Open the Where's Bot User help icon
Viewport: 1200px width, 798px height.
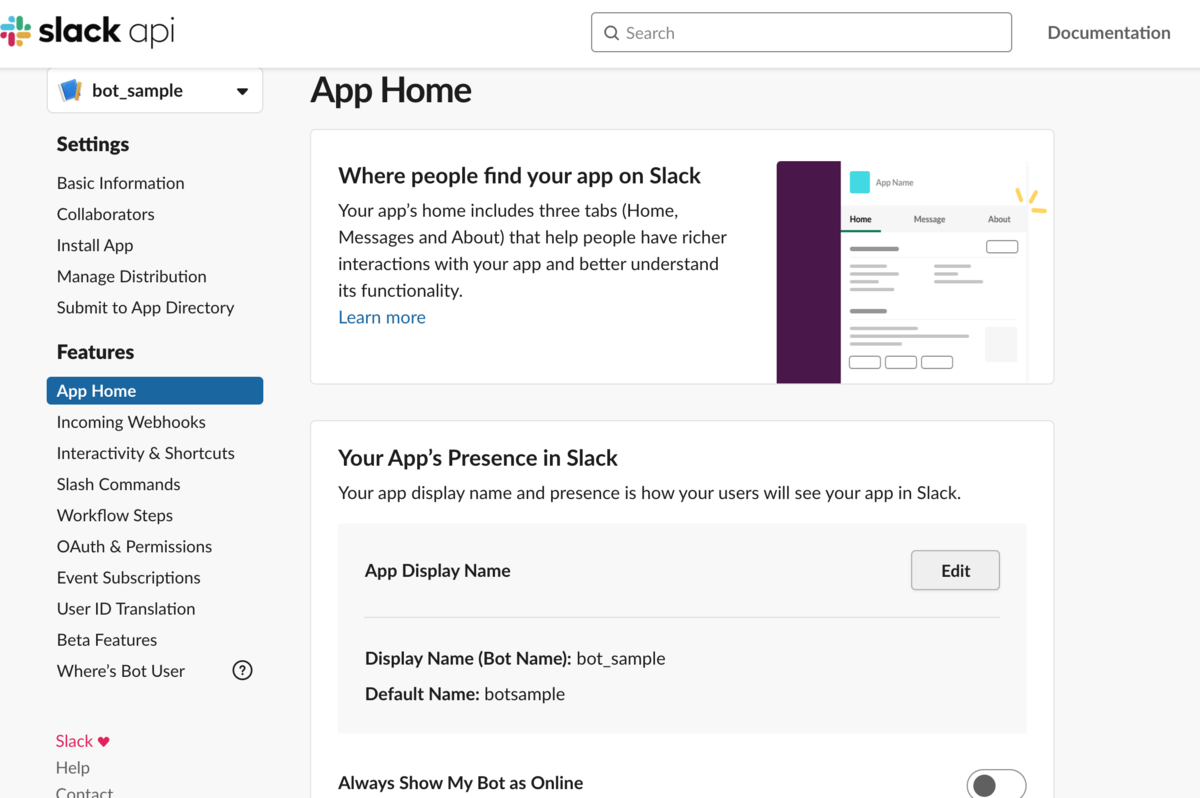pos(242,671)
